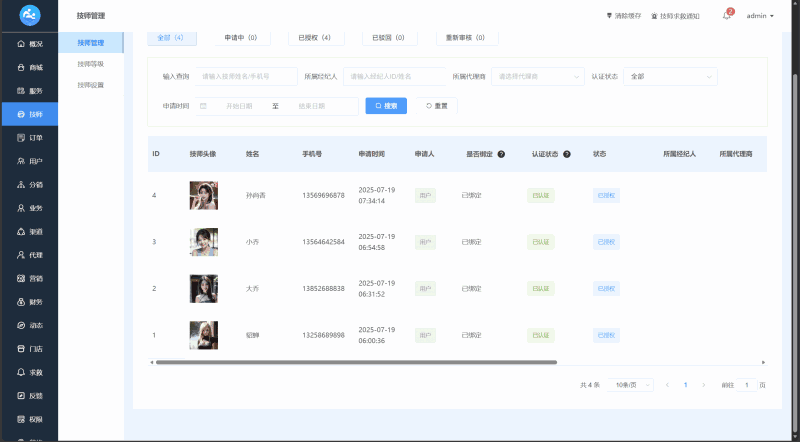800x442 pixels.
Task: Click the 已认证 tag in 孙尚香's row
Action: point(541,195)
